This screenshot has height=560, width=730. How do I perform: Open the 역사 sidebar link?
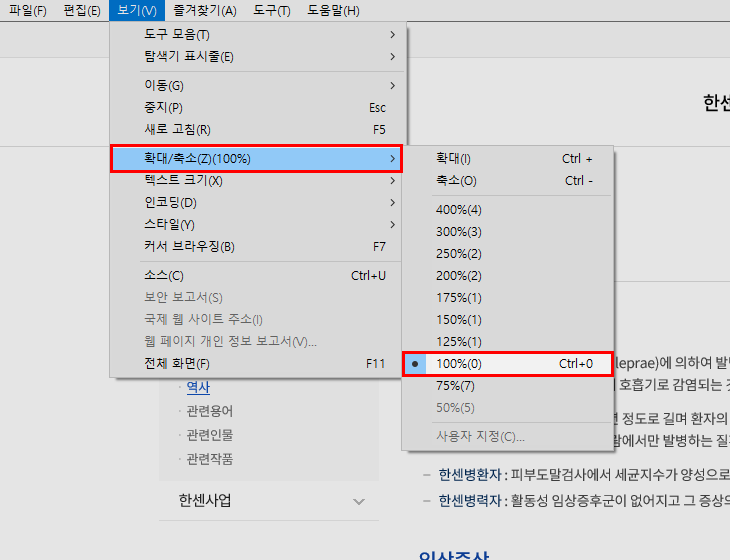point(198,387)
